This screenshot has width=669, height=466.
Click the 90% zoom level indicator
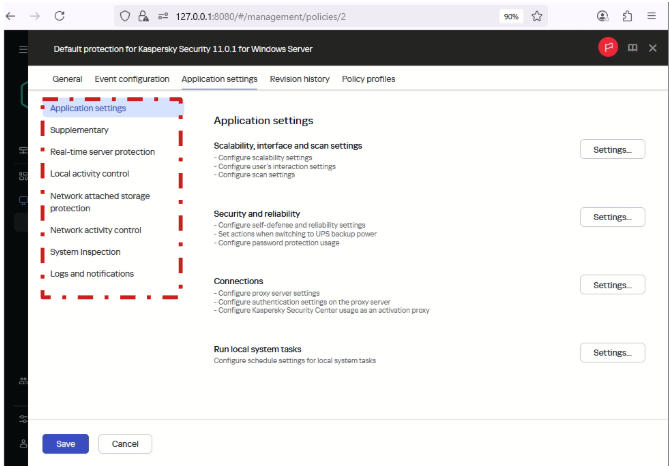click(511, 17)
